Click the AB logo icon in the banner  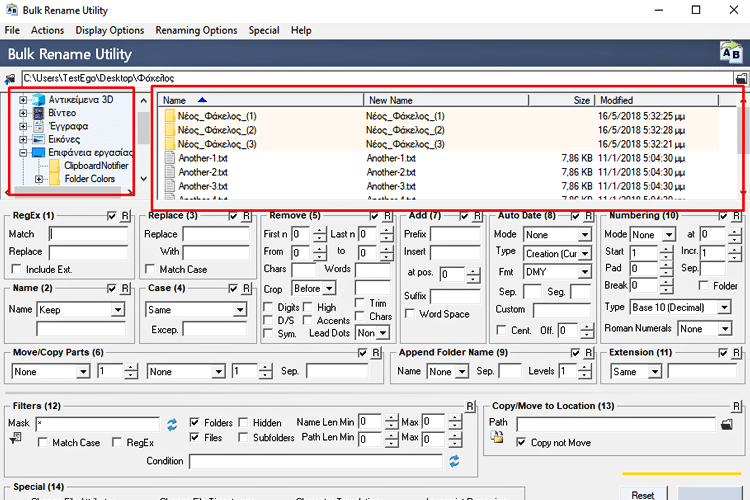tap(730, 52)
